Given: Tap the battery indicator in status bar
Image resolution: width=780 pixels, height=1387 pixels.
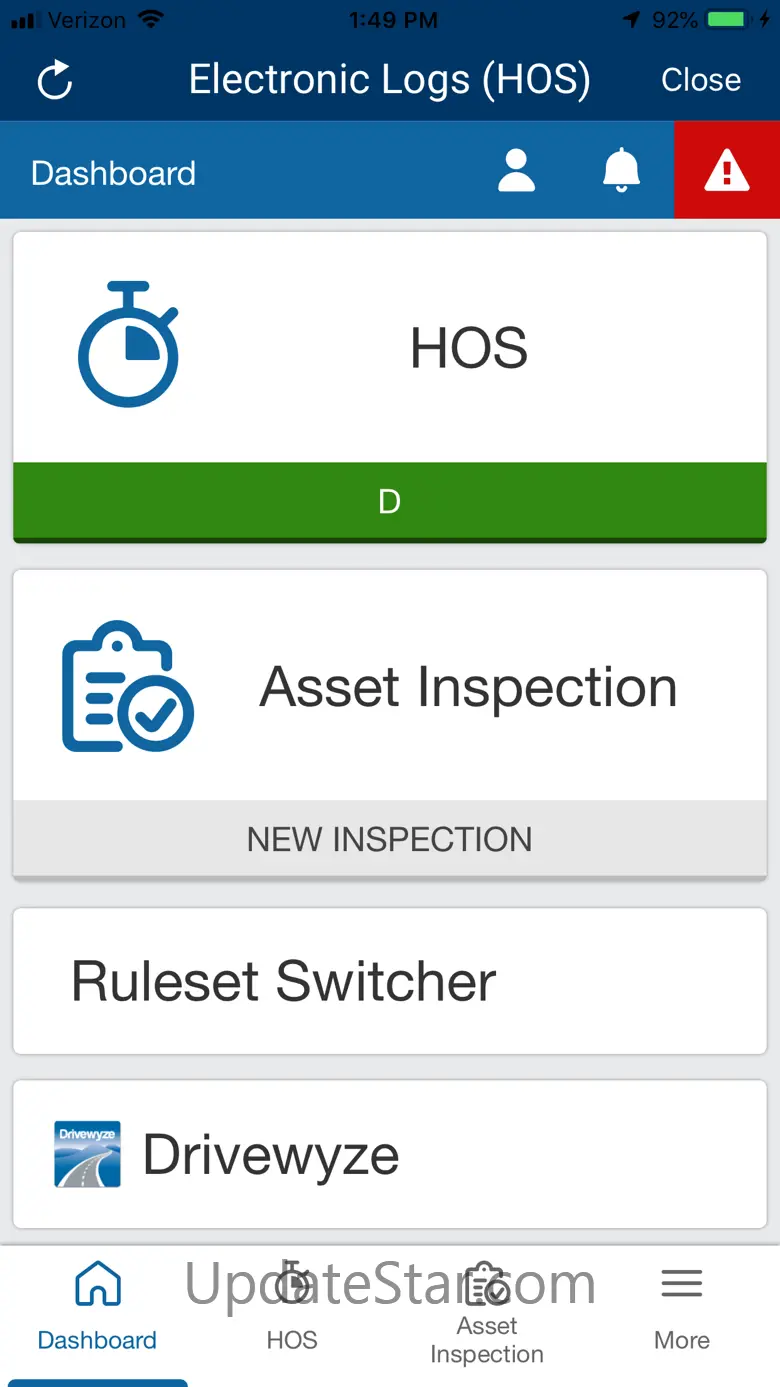Looking at the screenshot, I should tap(729, 20).
